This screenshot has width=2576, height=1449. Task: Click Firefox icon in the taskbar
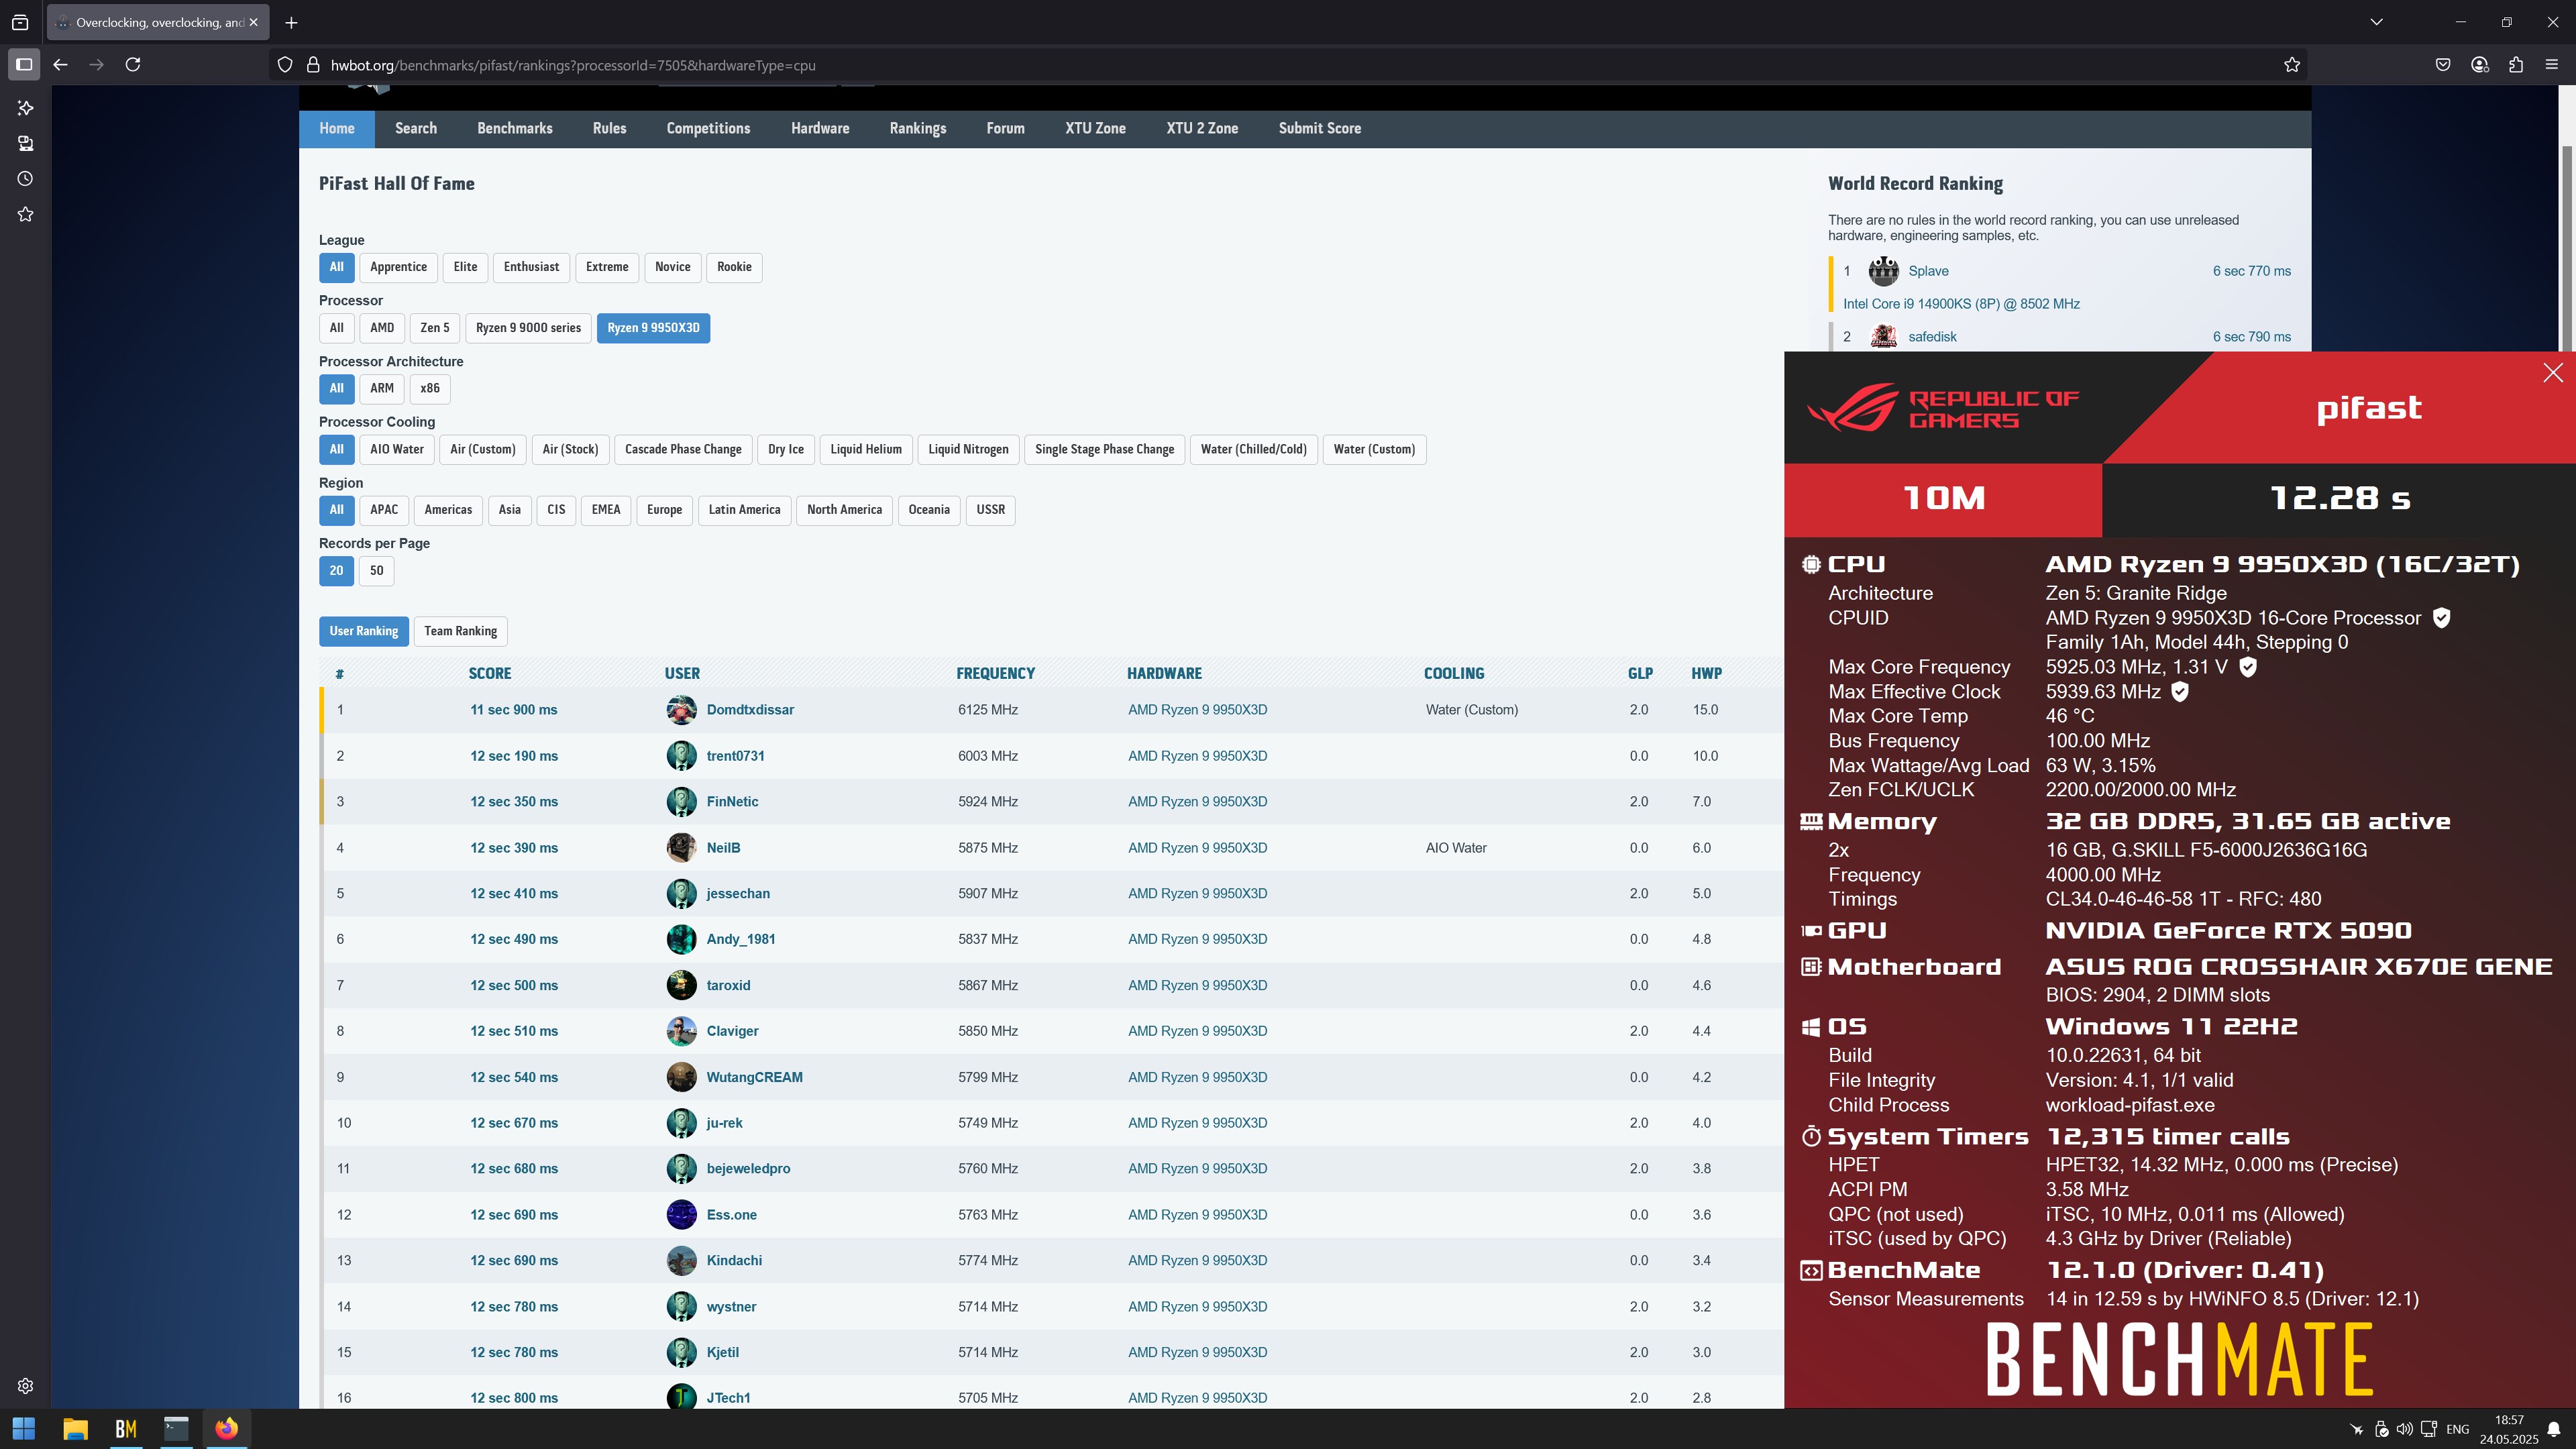point(227,1429)
